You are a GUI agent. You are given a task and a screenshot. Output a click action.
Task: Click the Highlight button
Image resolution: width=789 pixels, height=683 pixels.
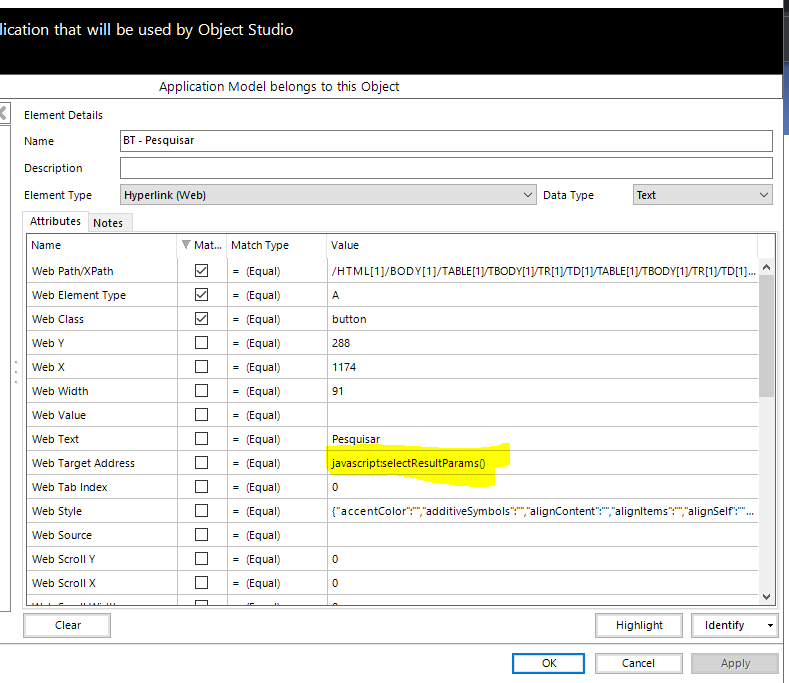639,626
